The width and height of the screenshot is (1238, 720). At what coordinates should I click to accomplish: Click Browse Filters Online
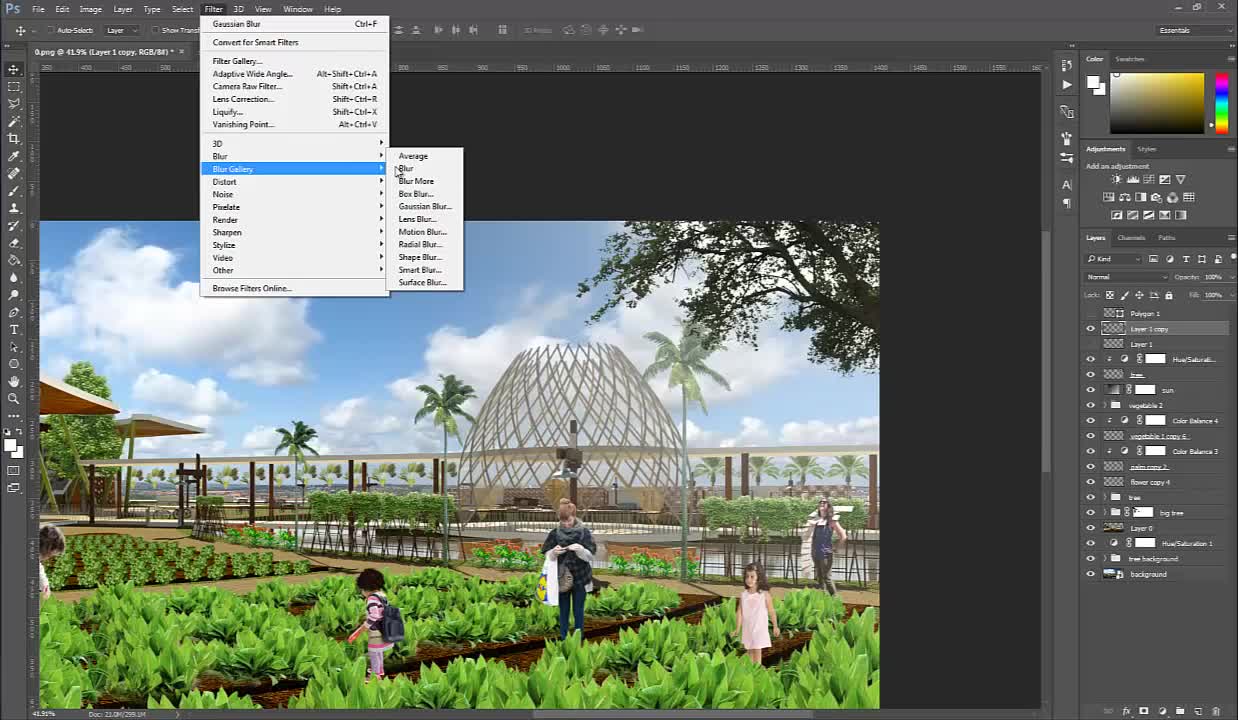(251, 288)
